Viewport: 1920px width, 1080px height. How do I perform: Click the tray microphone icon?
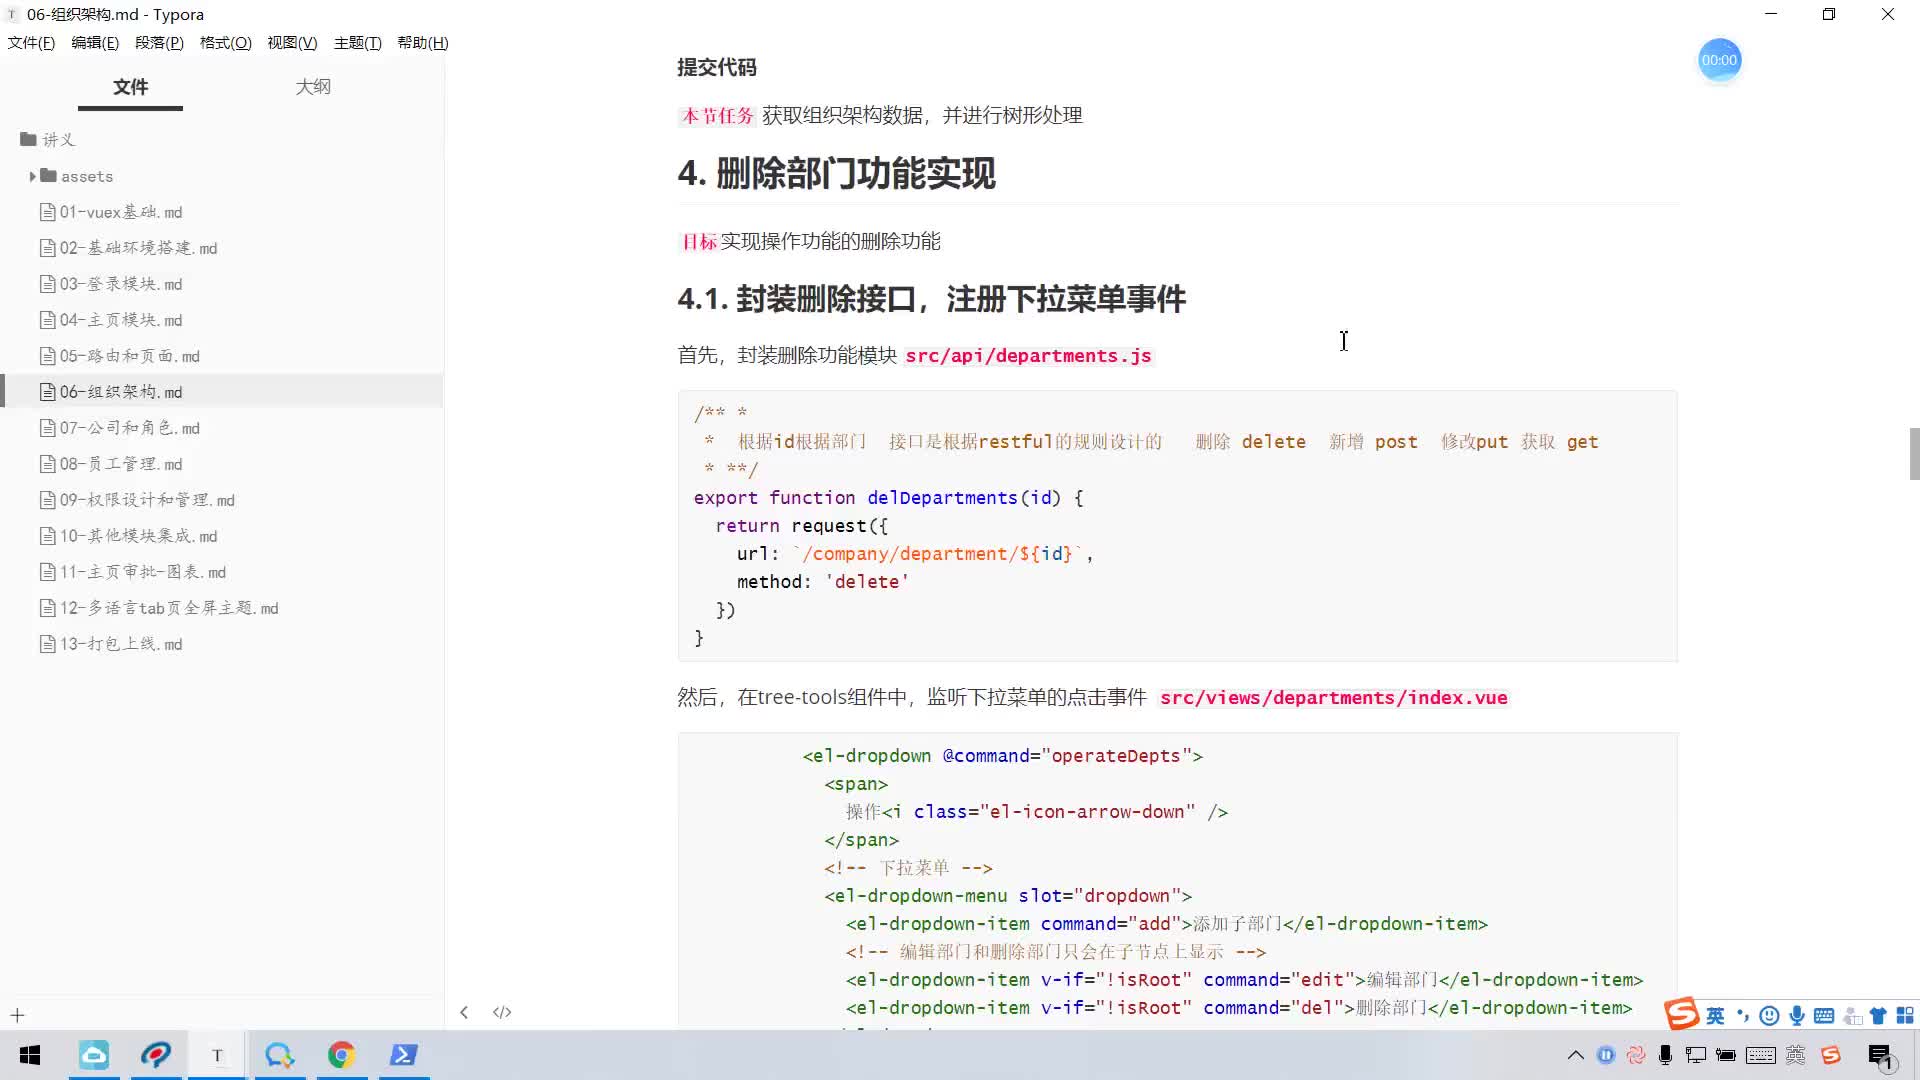click(1666, 1055)
